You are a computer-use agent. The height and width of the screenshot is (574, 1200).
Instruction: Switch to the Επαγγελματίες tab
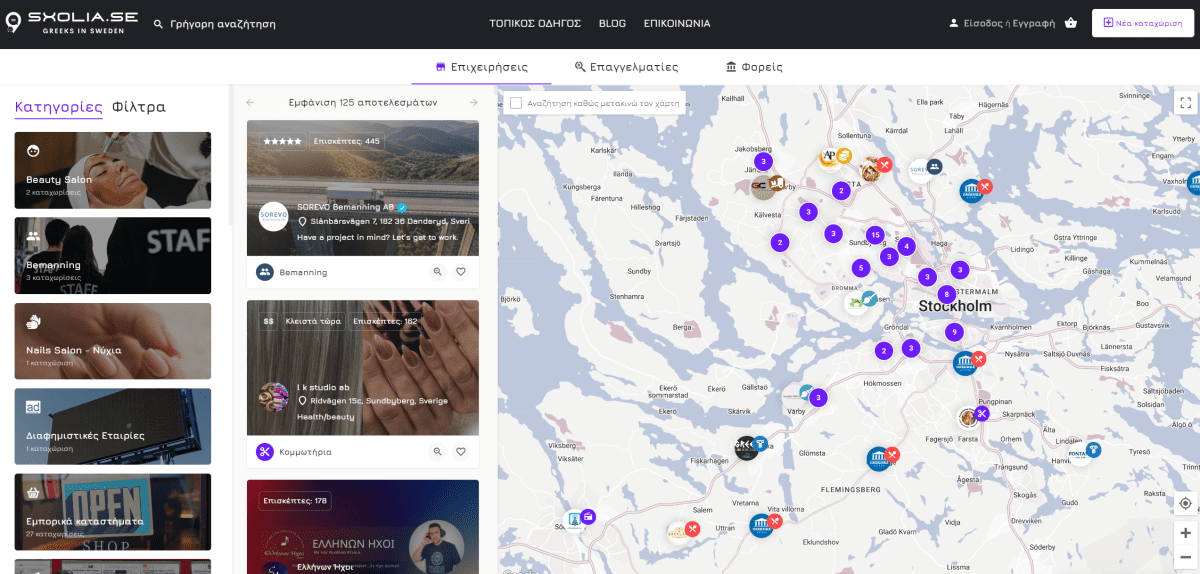tap(627, 67)
